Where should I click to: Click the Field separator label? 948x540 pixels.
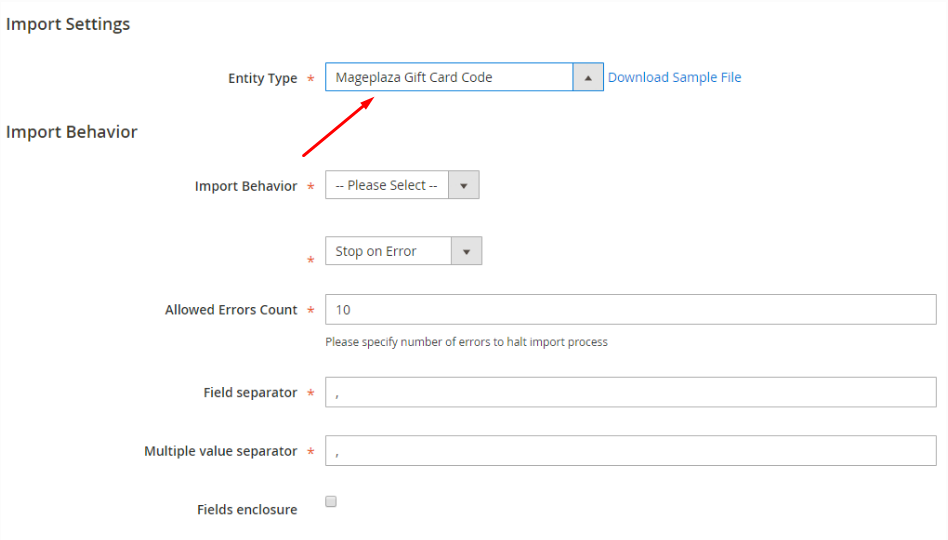(250, 393)
